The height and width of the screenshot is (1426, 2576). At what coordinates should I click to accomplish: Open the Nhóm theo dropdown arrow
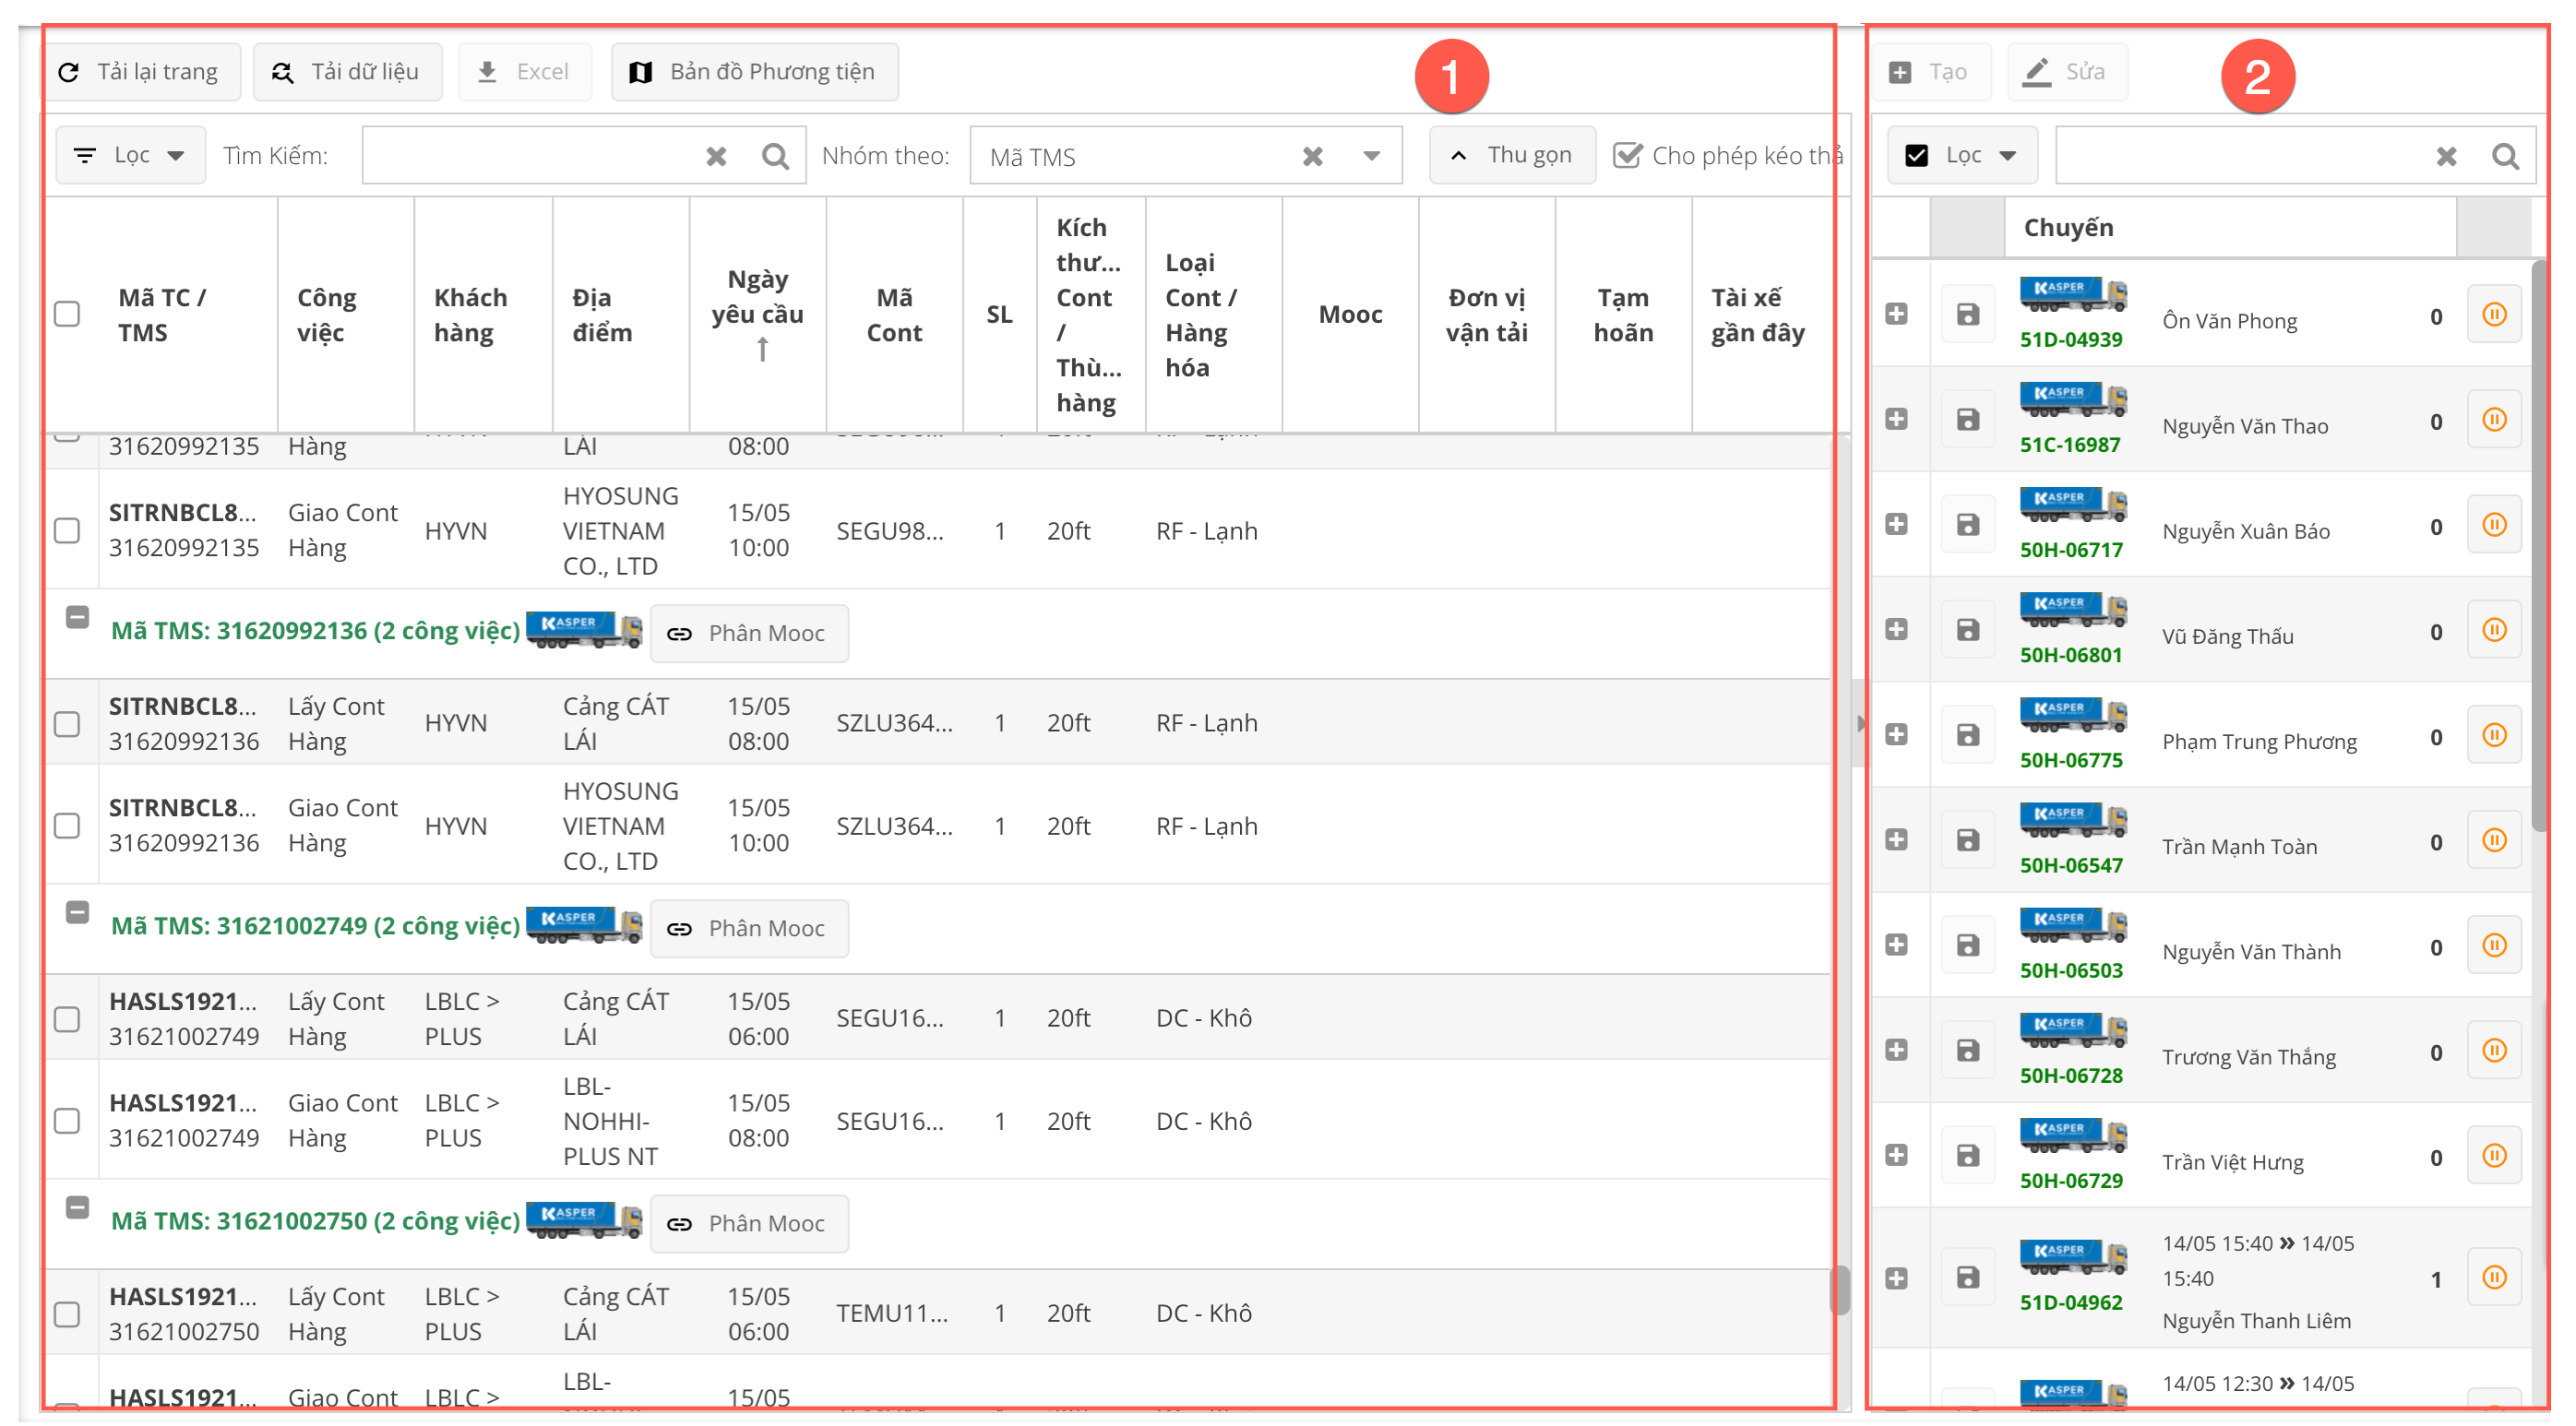(x=1372, y=156)
